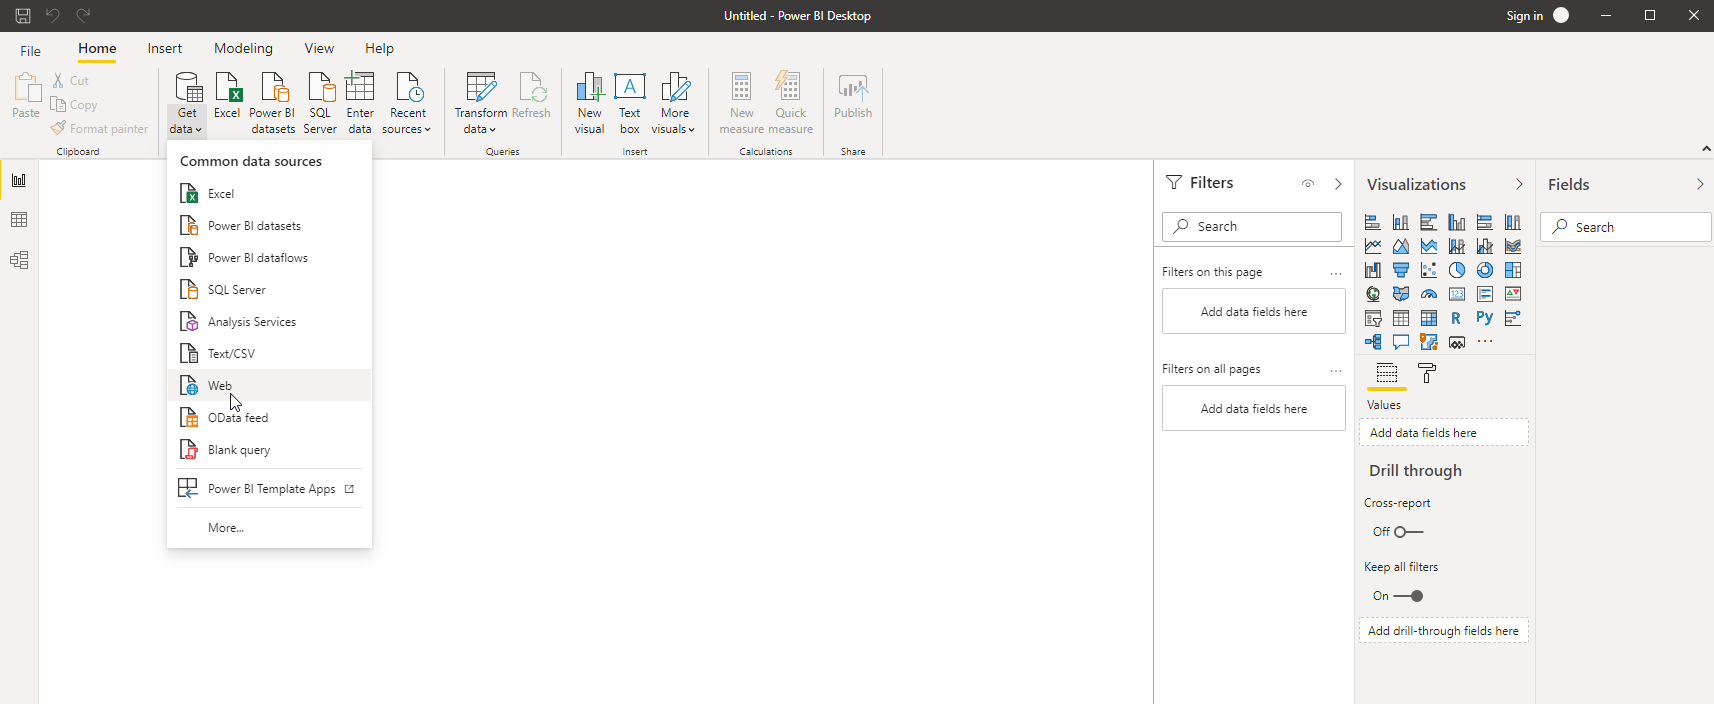
Task: Choose Web from the data sources list
Action: 269,385
